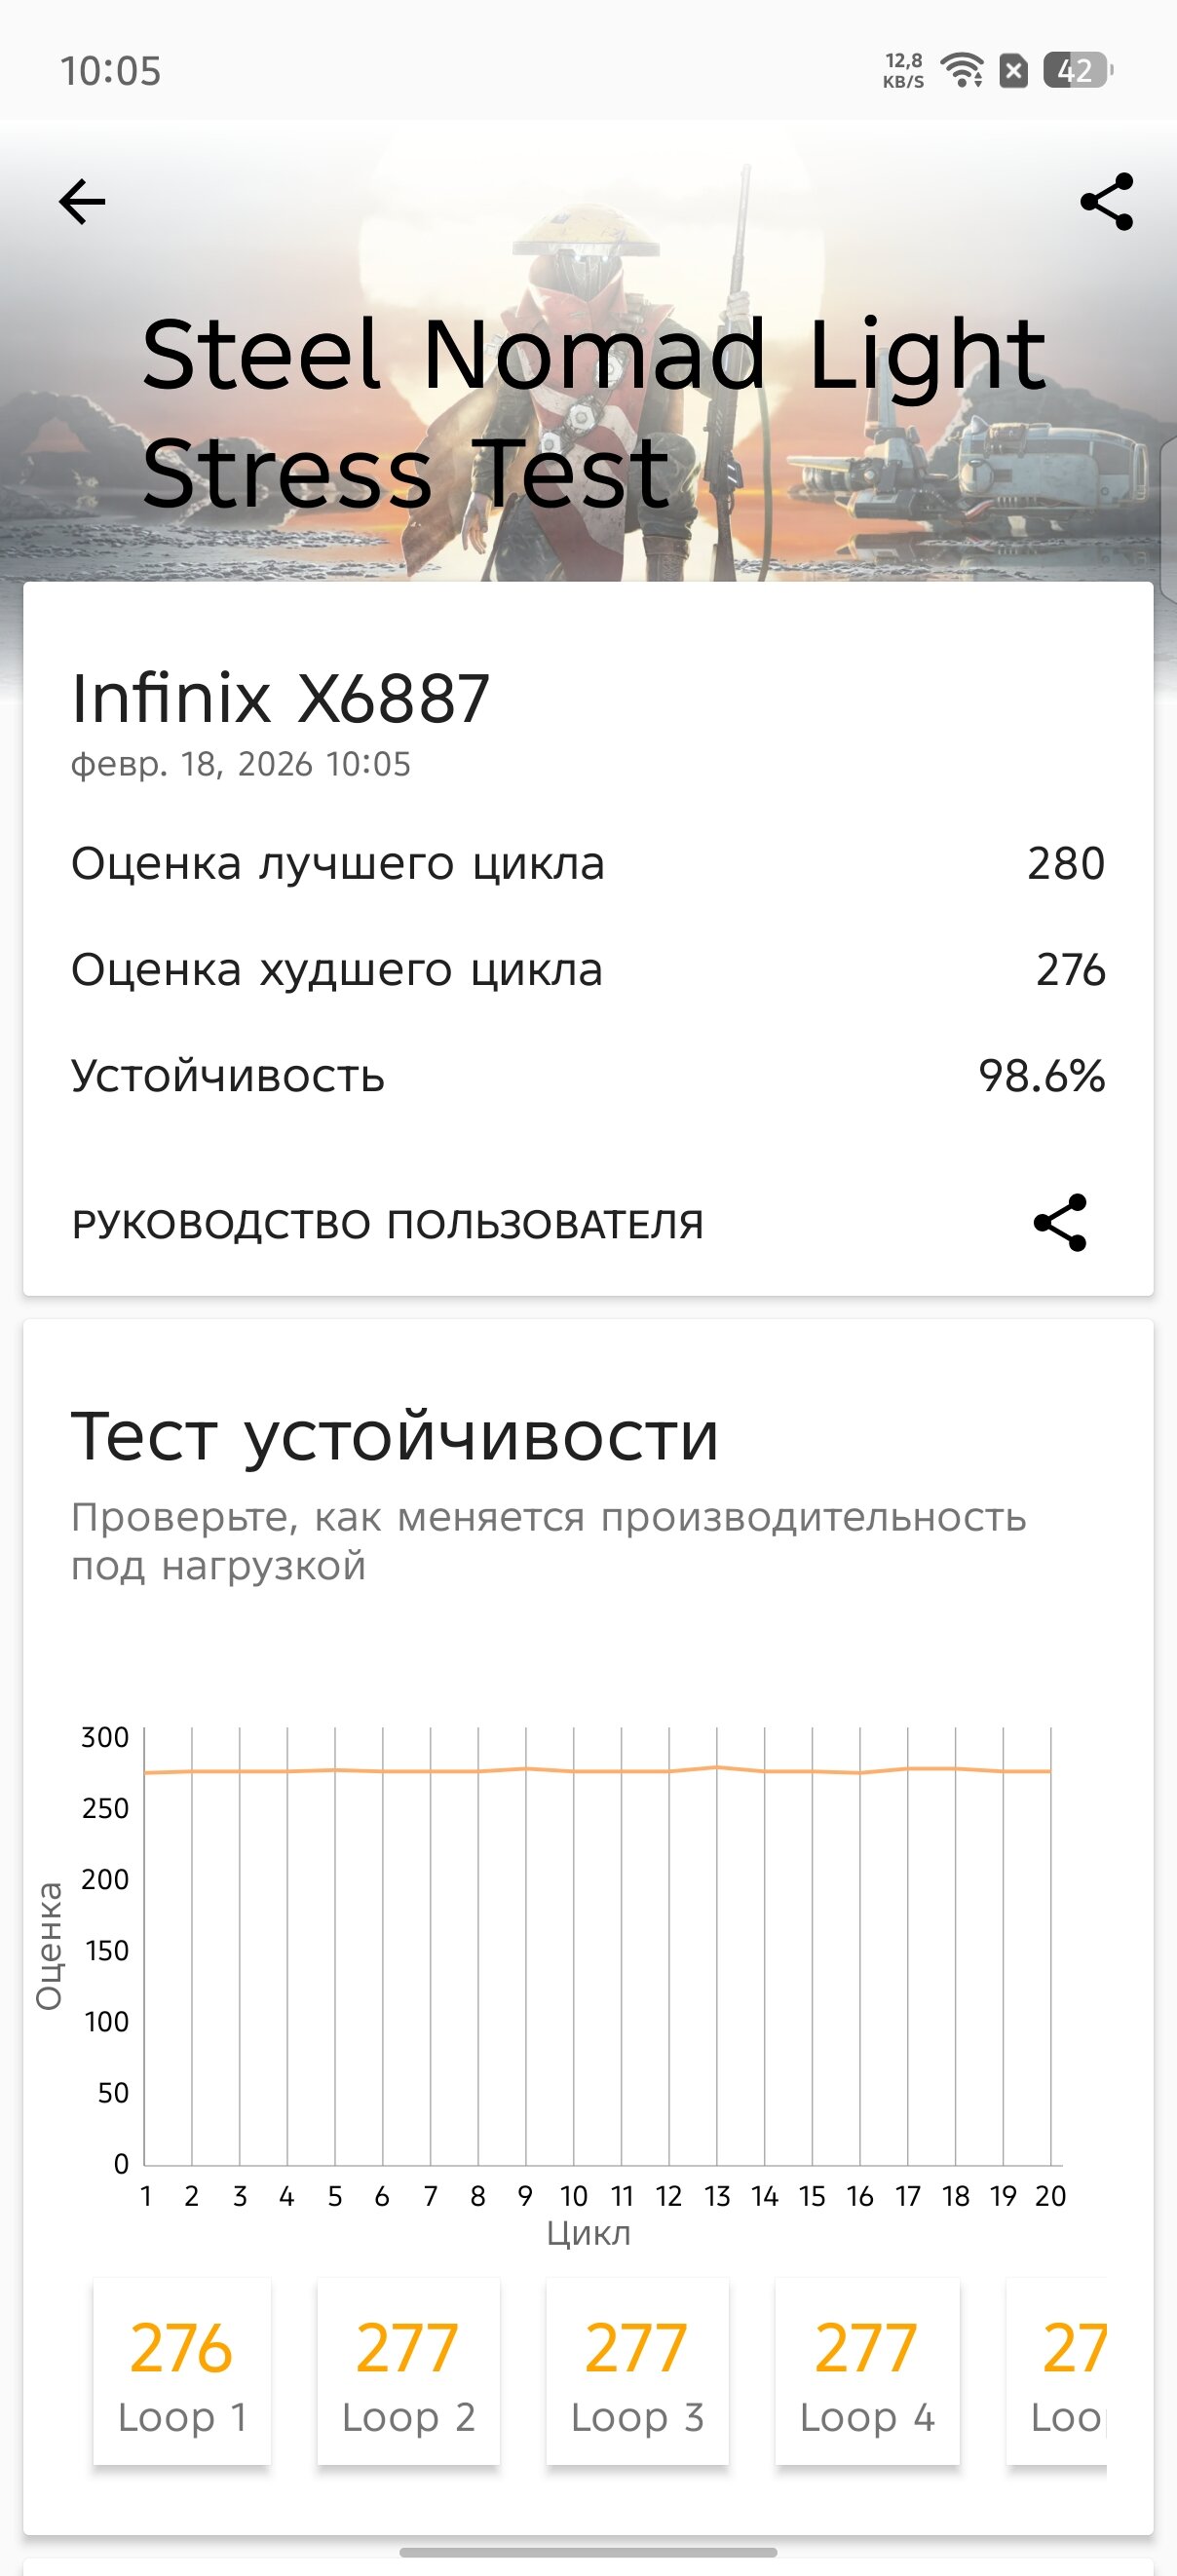Tap the SIM error status icon
This screenshot has height=2576, width=1177.
[1013, 70]
